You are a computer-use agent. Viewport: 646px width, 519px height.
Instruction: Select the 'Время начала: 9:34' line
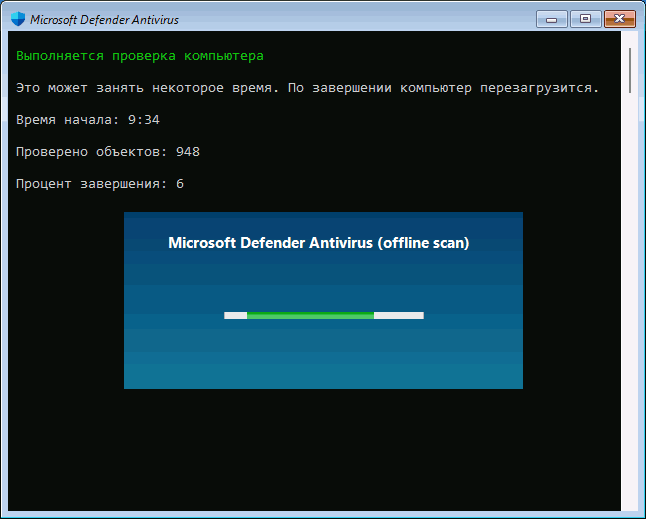click(88, 120)
